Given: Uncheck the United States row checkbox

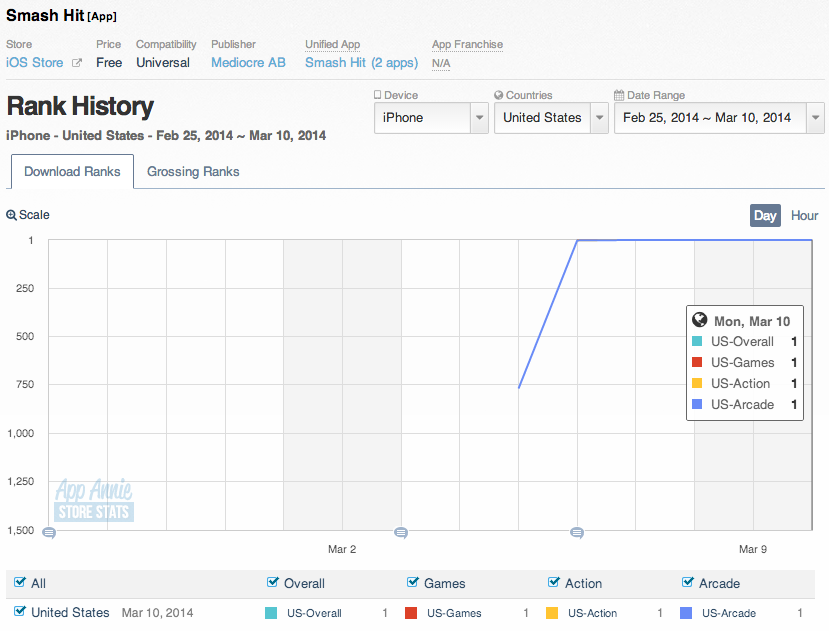Looking at the screenshot, I should [x=20, y=611].
